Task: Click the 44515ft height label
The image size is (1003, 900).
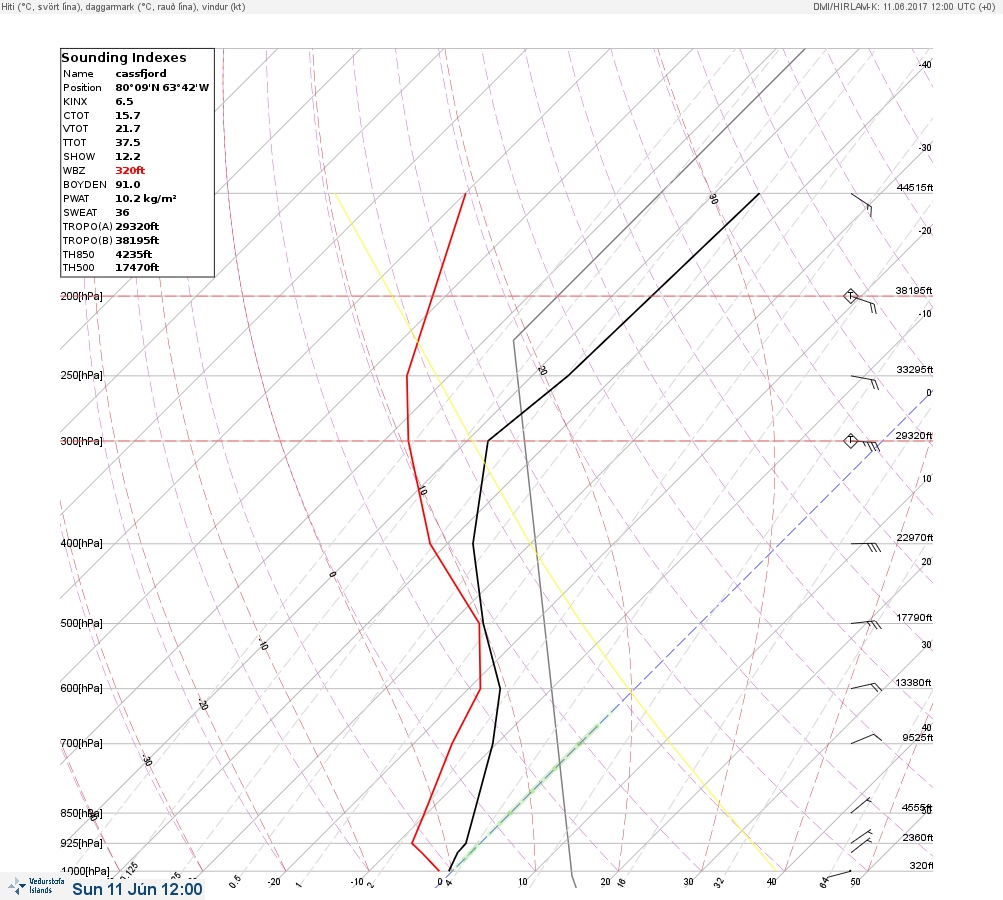Action: click(915, 187)
